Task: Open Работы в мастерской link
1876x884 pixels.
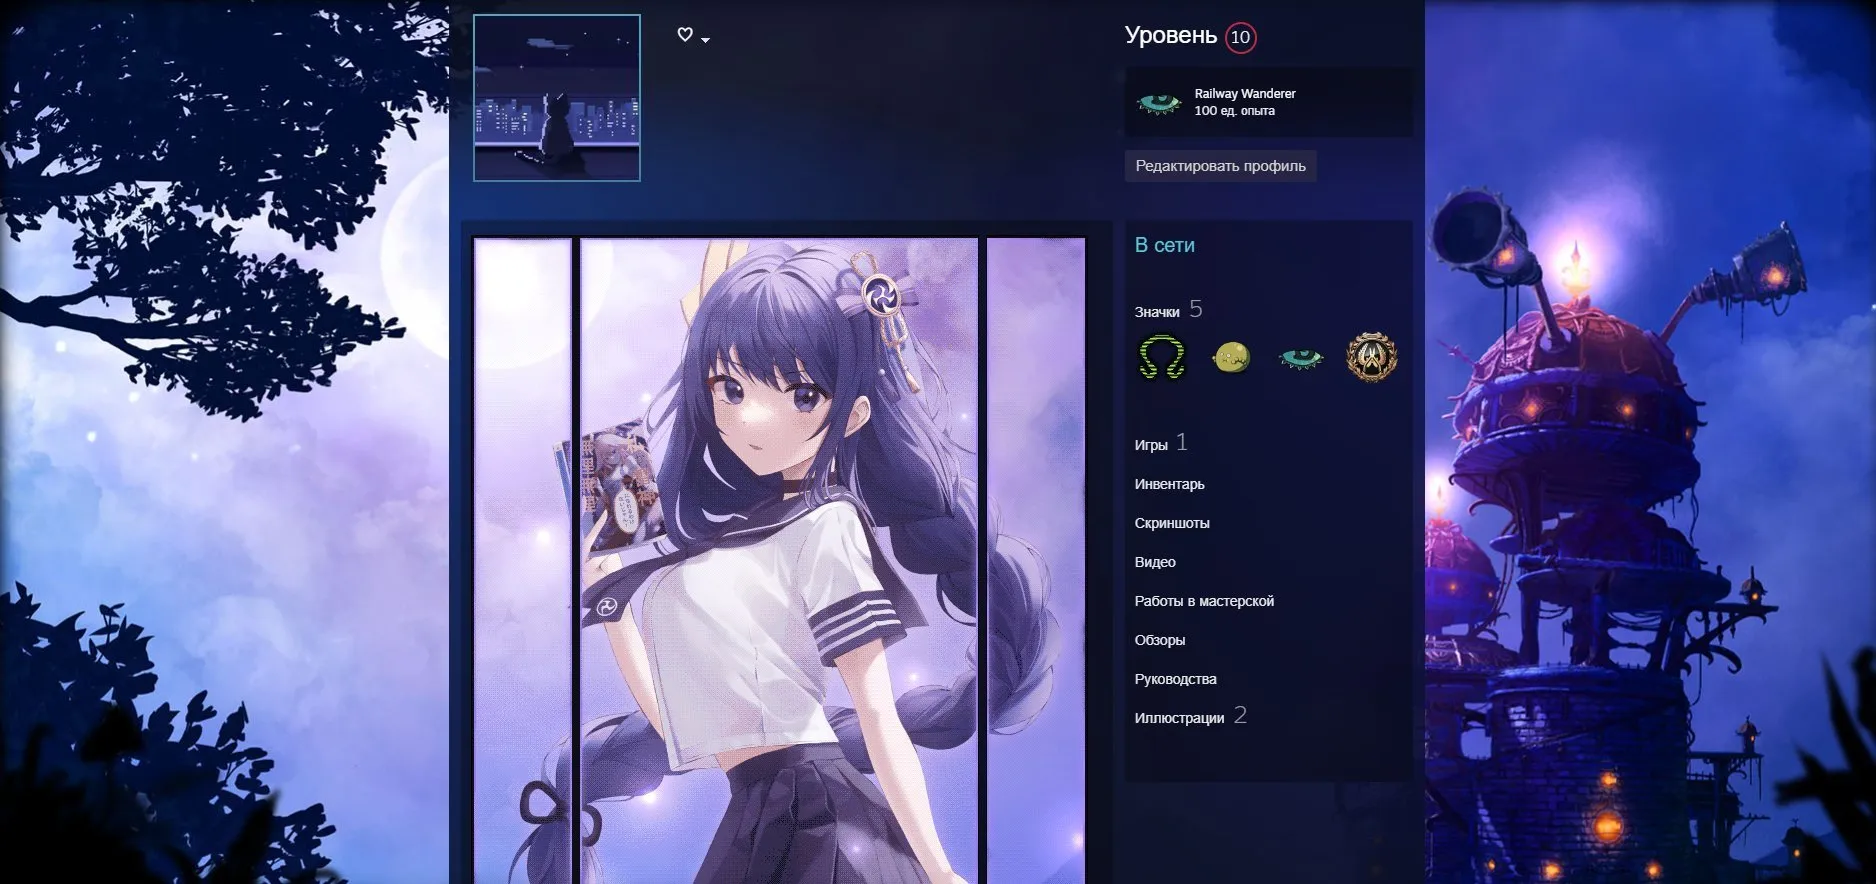Action: pyautogui.click(x=1204, y=601)
